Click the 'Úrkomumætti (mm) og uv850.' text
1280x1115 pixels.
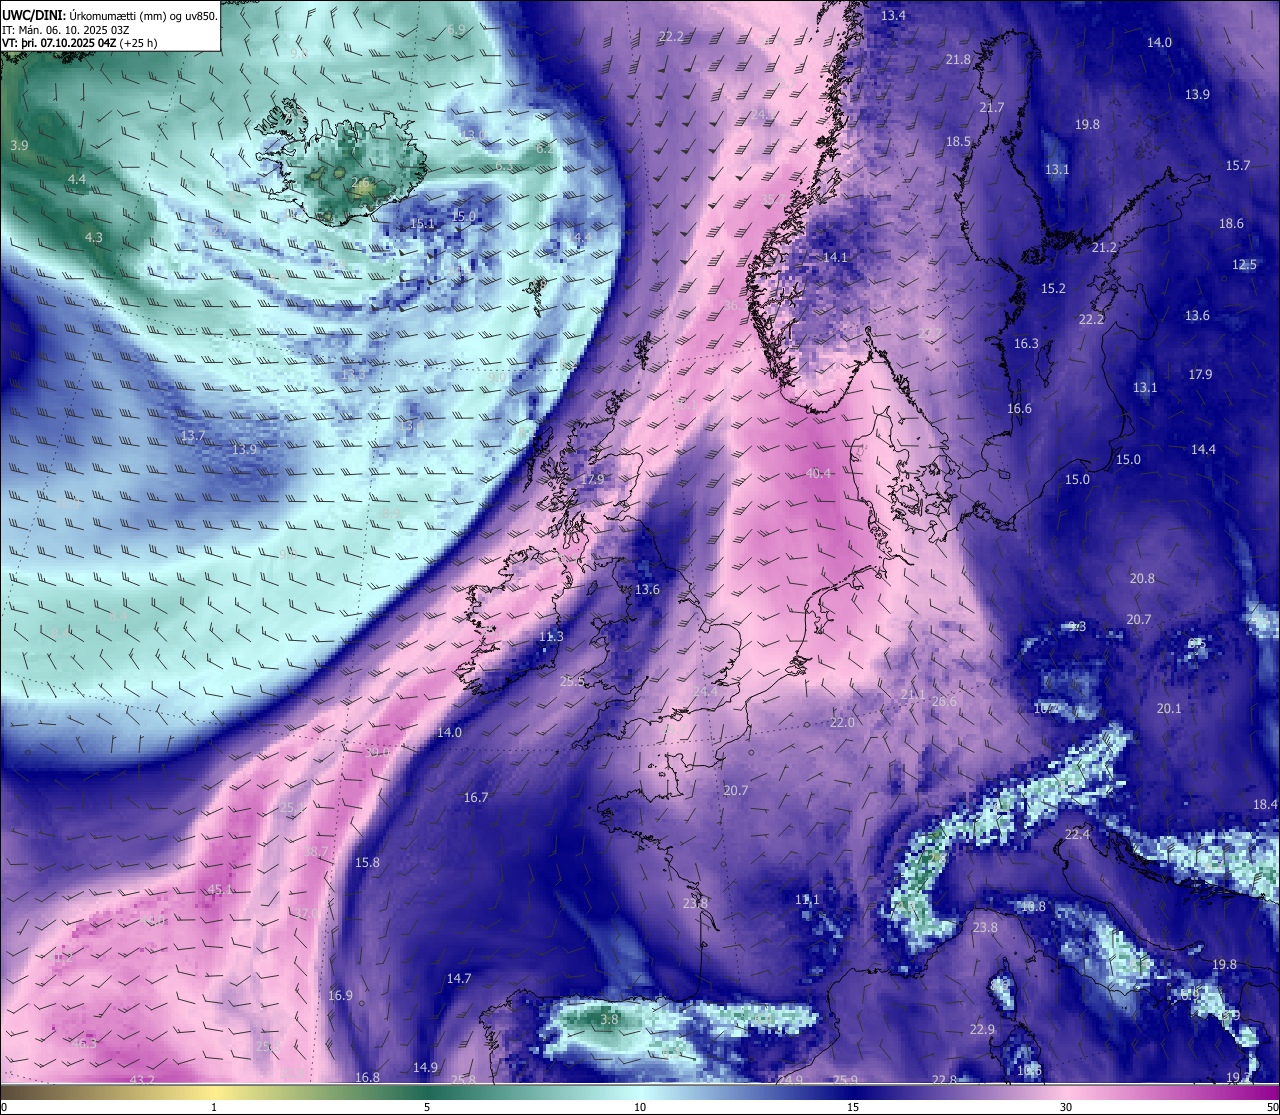click(143, 15)
